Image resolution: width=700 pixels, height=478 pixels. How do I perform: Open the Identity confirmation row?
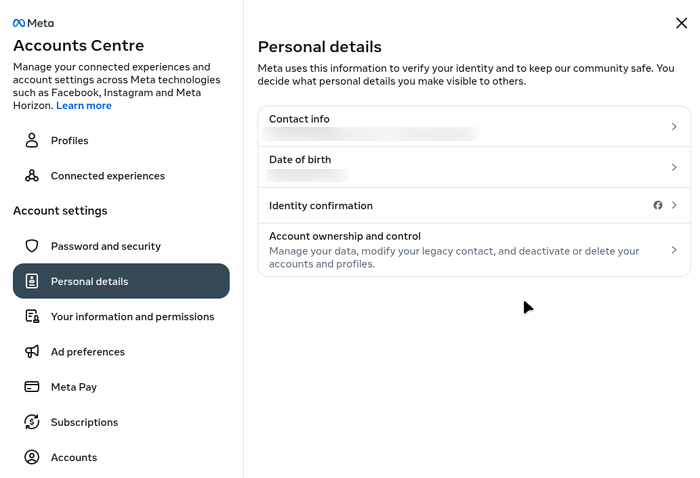pyautogui.click(x=450, y=205)
